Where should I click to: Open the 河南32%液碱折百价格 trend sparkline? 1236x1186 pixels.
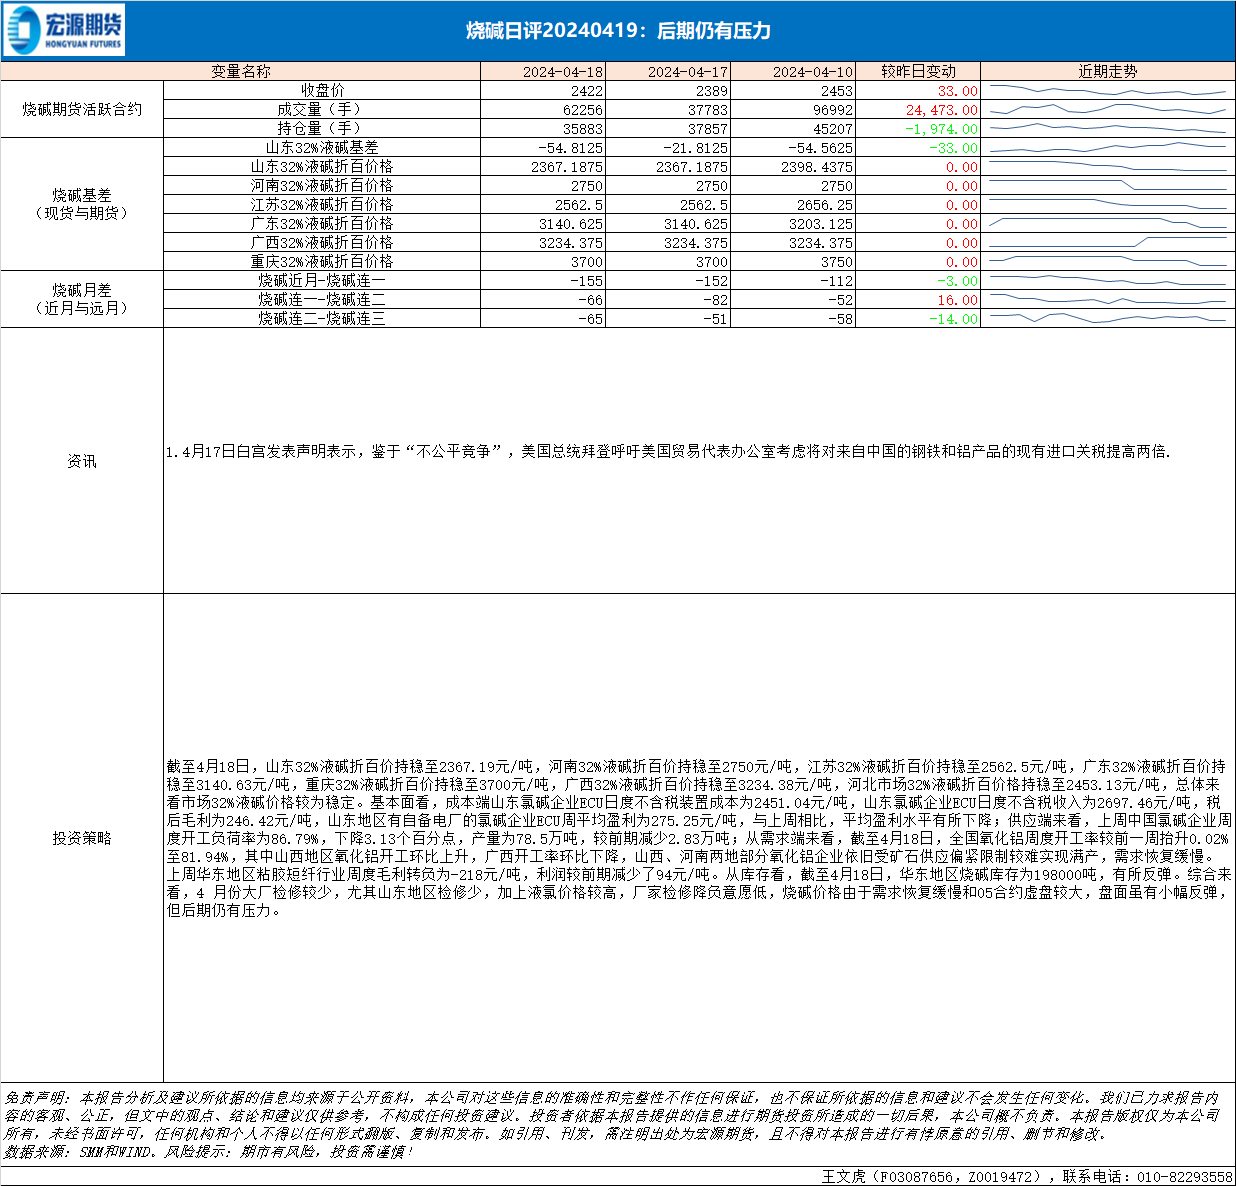(x=1108, y=185)
